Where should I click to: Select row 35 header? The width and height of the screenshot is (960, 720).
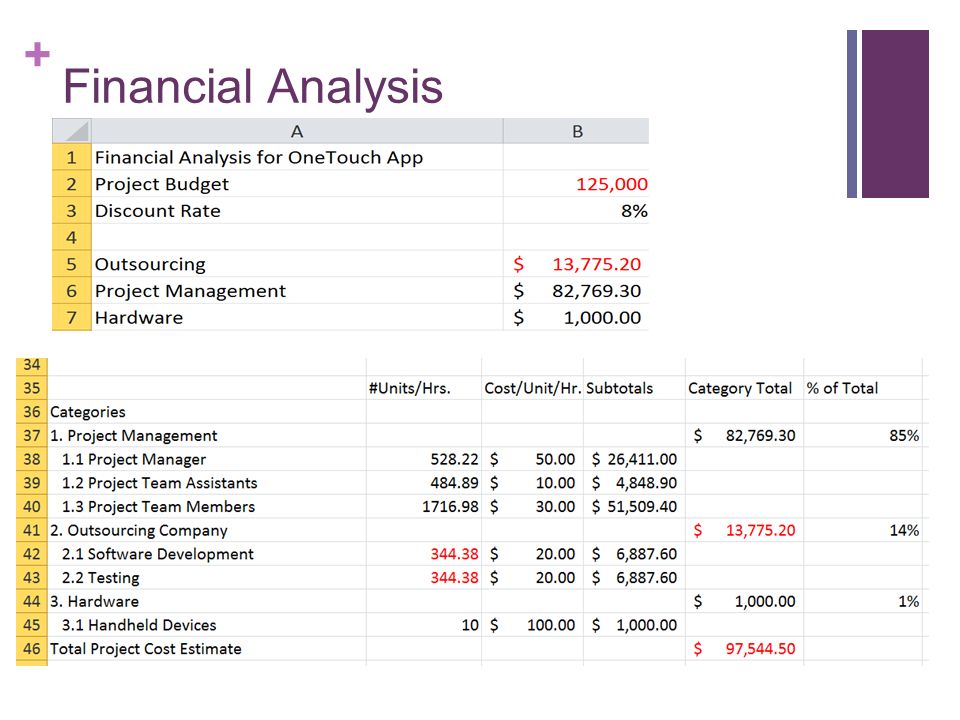coord(32,388)
